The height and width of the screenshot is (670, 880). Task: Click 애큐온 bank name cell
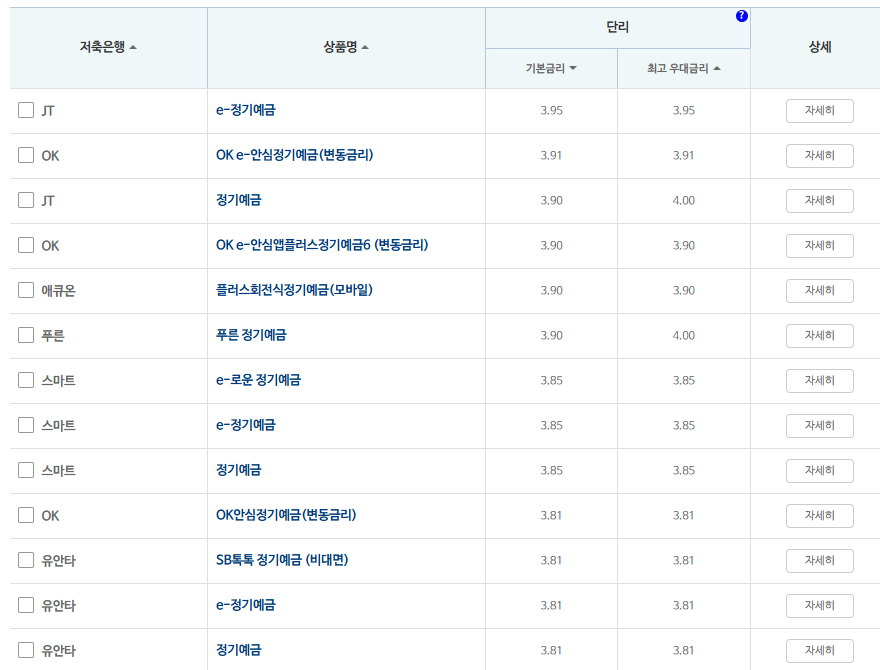[x=58, y=291]
